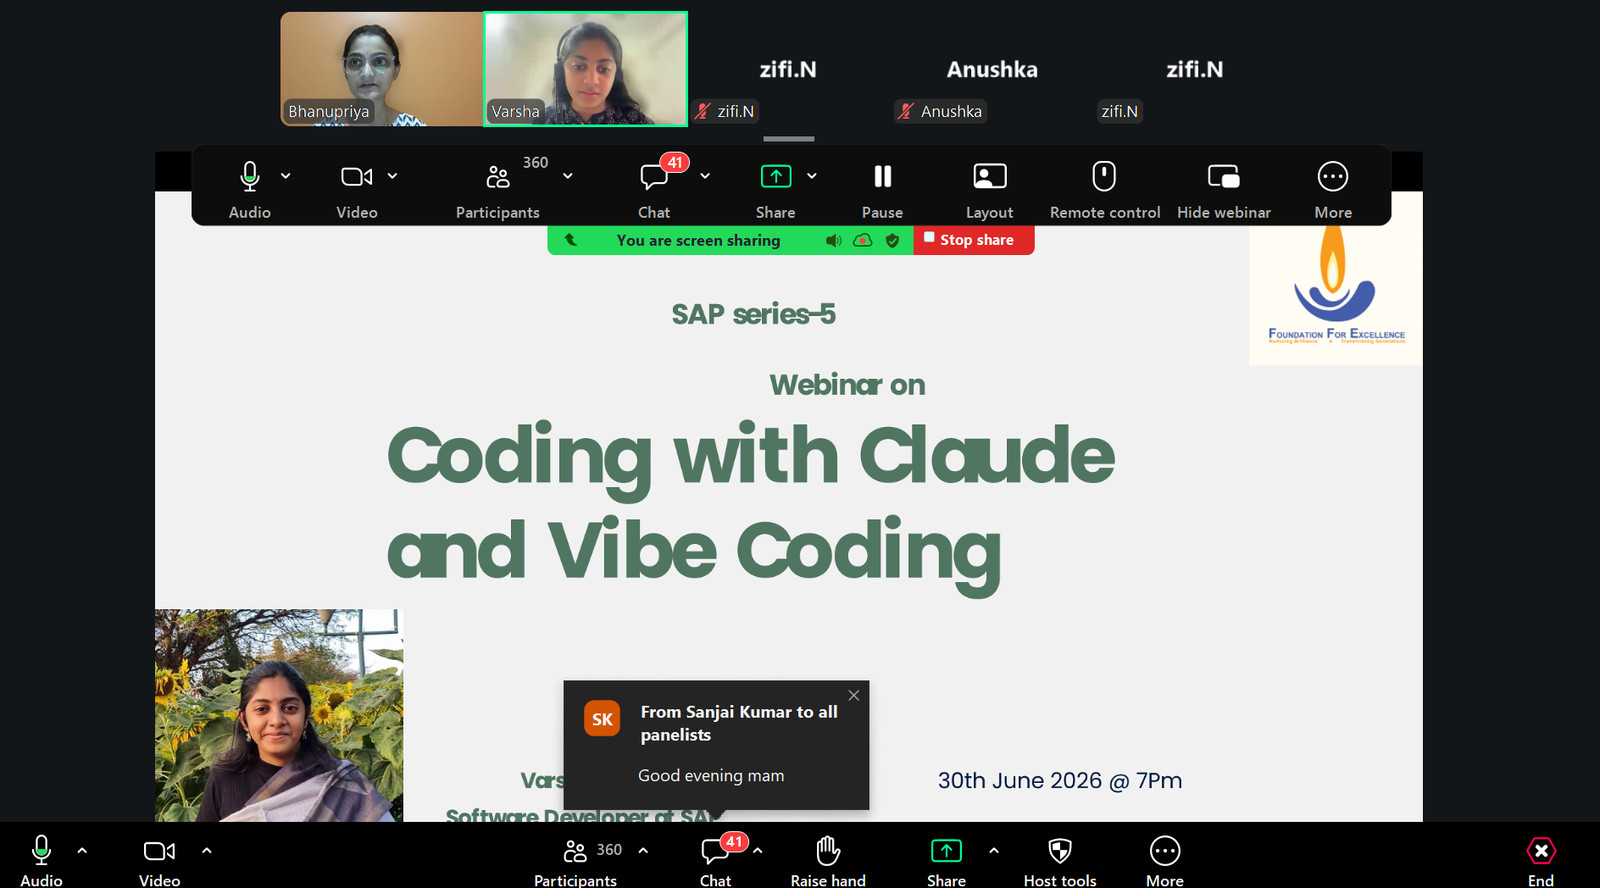The image size is (1600, 888).
Task: Click Raise hand icon
Action: point(828,851)
